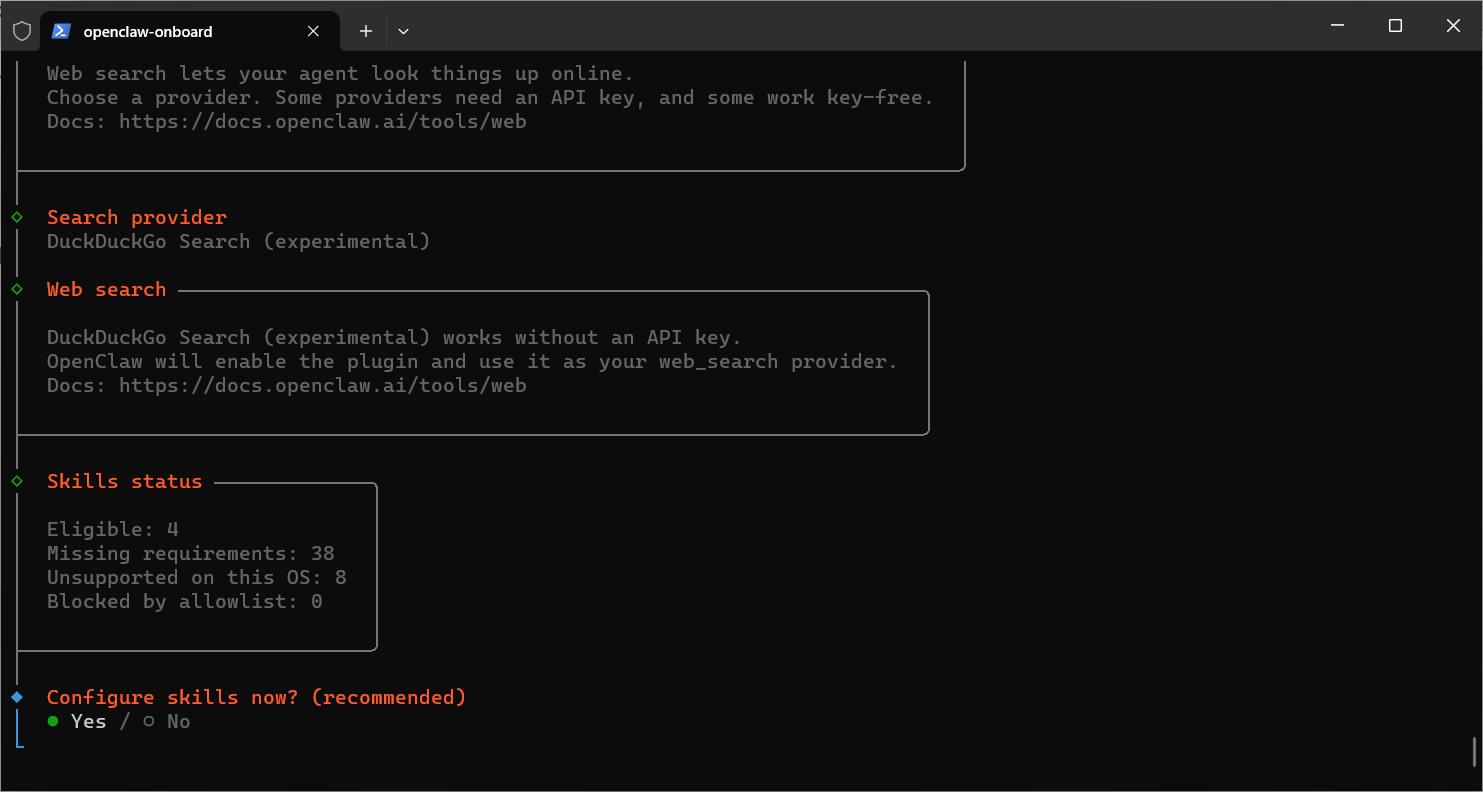Click the green diamond marker beside Web search
The width and height of the screenshot is (1483, 792).
[17, 289]
